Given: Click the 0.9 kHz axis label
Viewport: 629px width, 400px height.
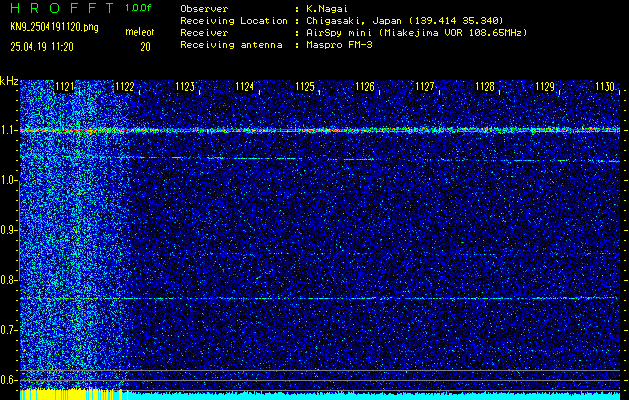Looking at the screenshot, I should pos(8,230).
